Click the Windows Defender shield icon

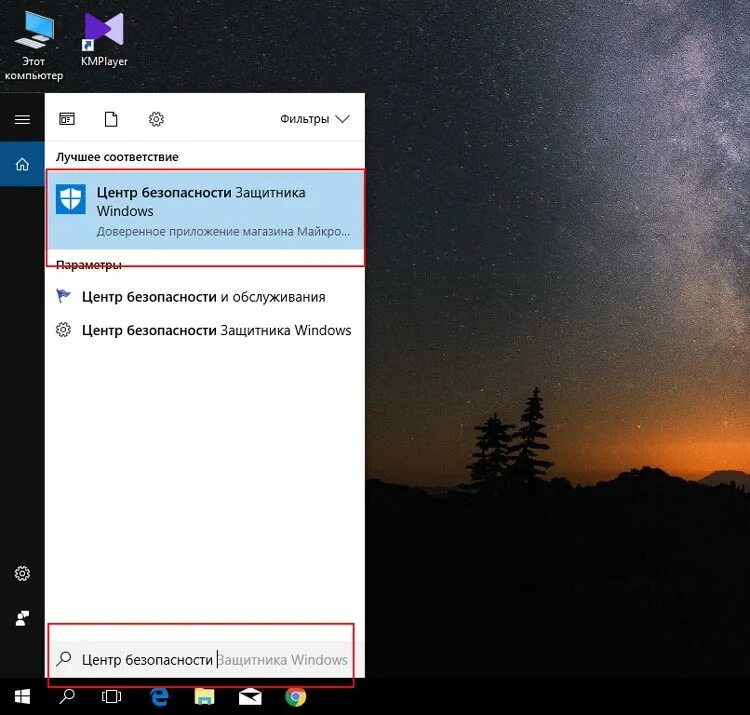tap(71, 198)
